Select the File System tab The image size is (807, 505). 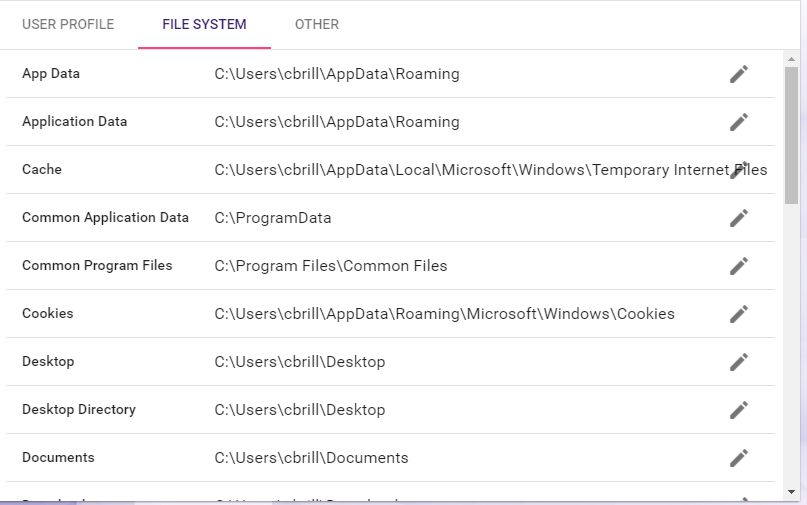[x=204, y=25]
